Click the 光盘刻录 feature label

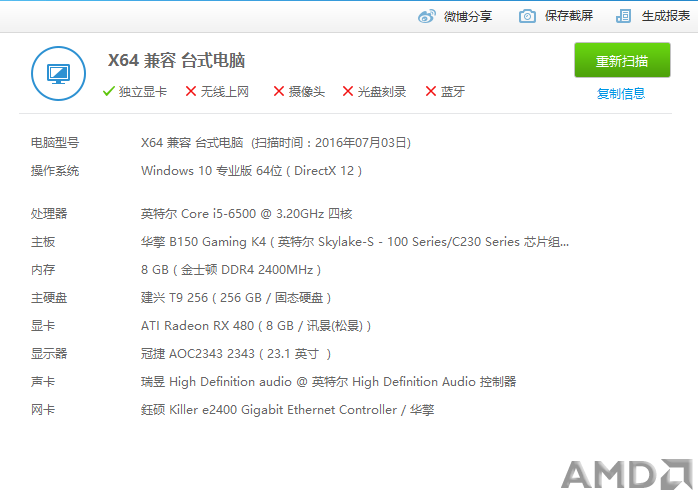coord(381,91)
